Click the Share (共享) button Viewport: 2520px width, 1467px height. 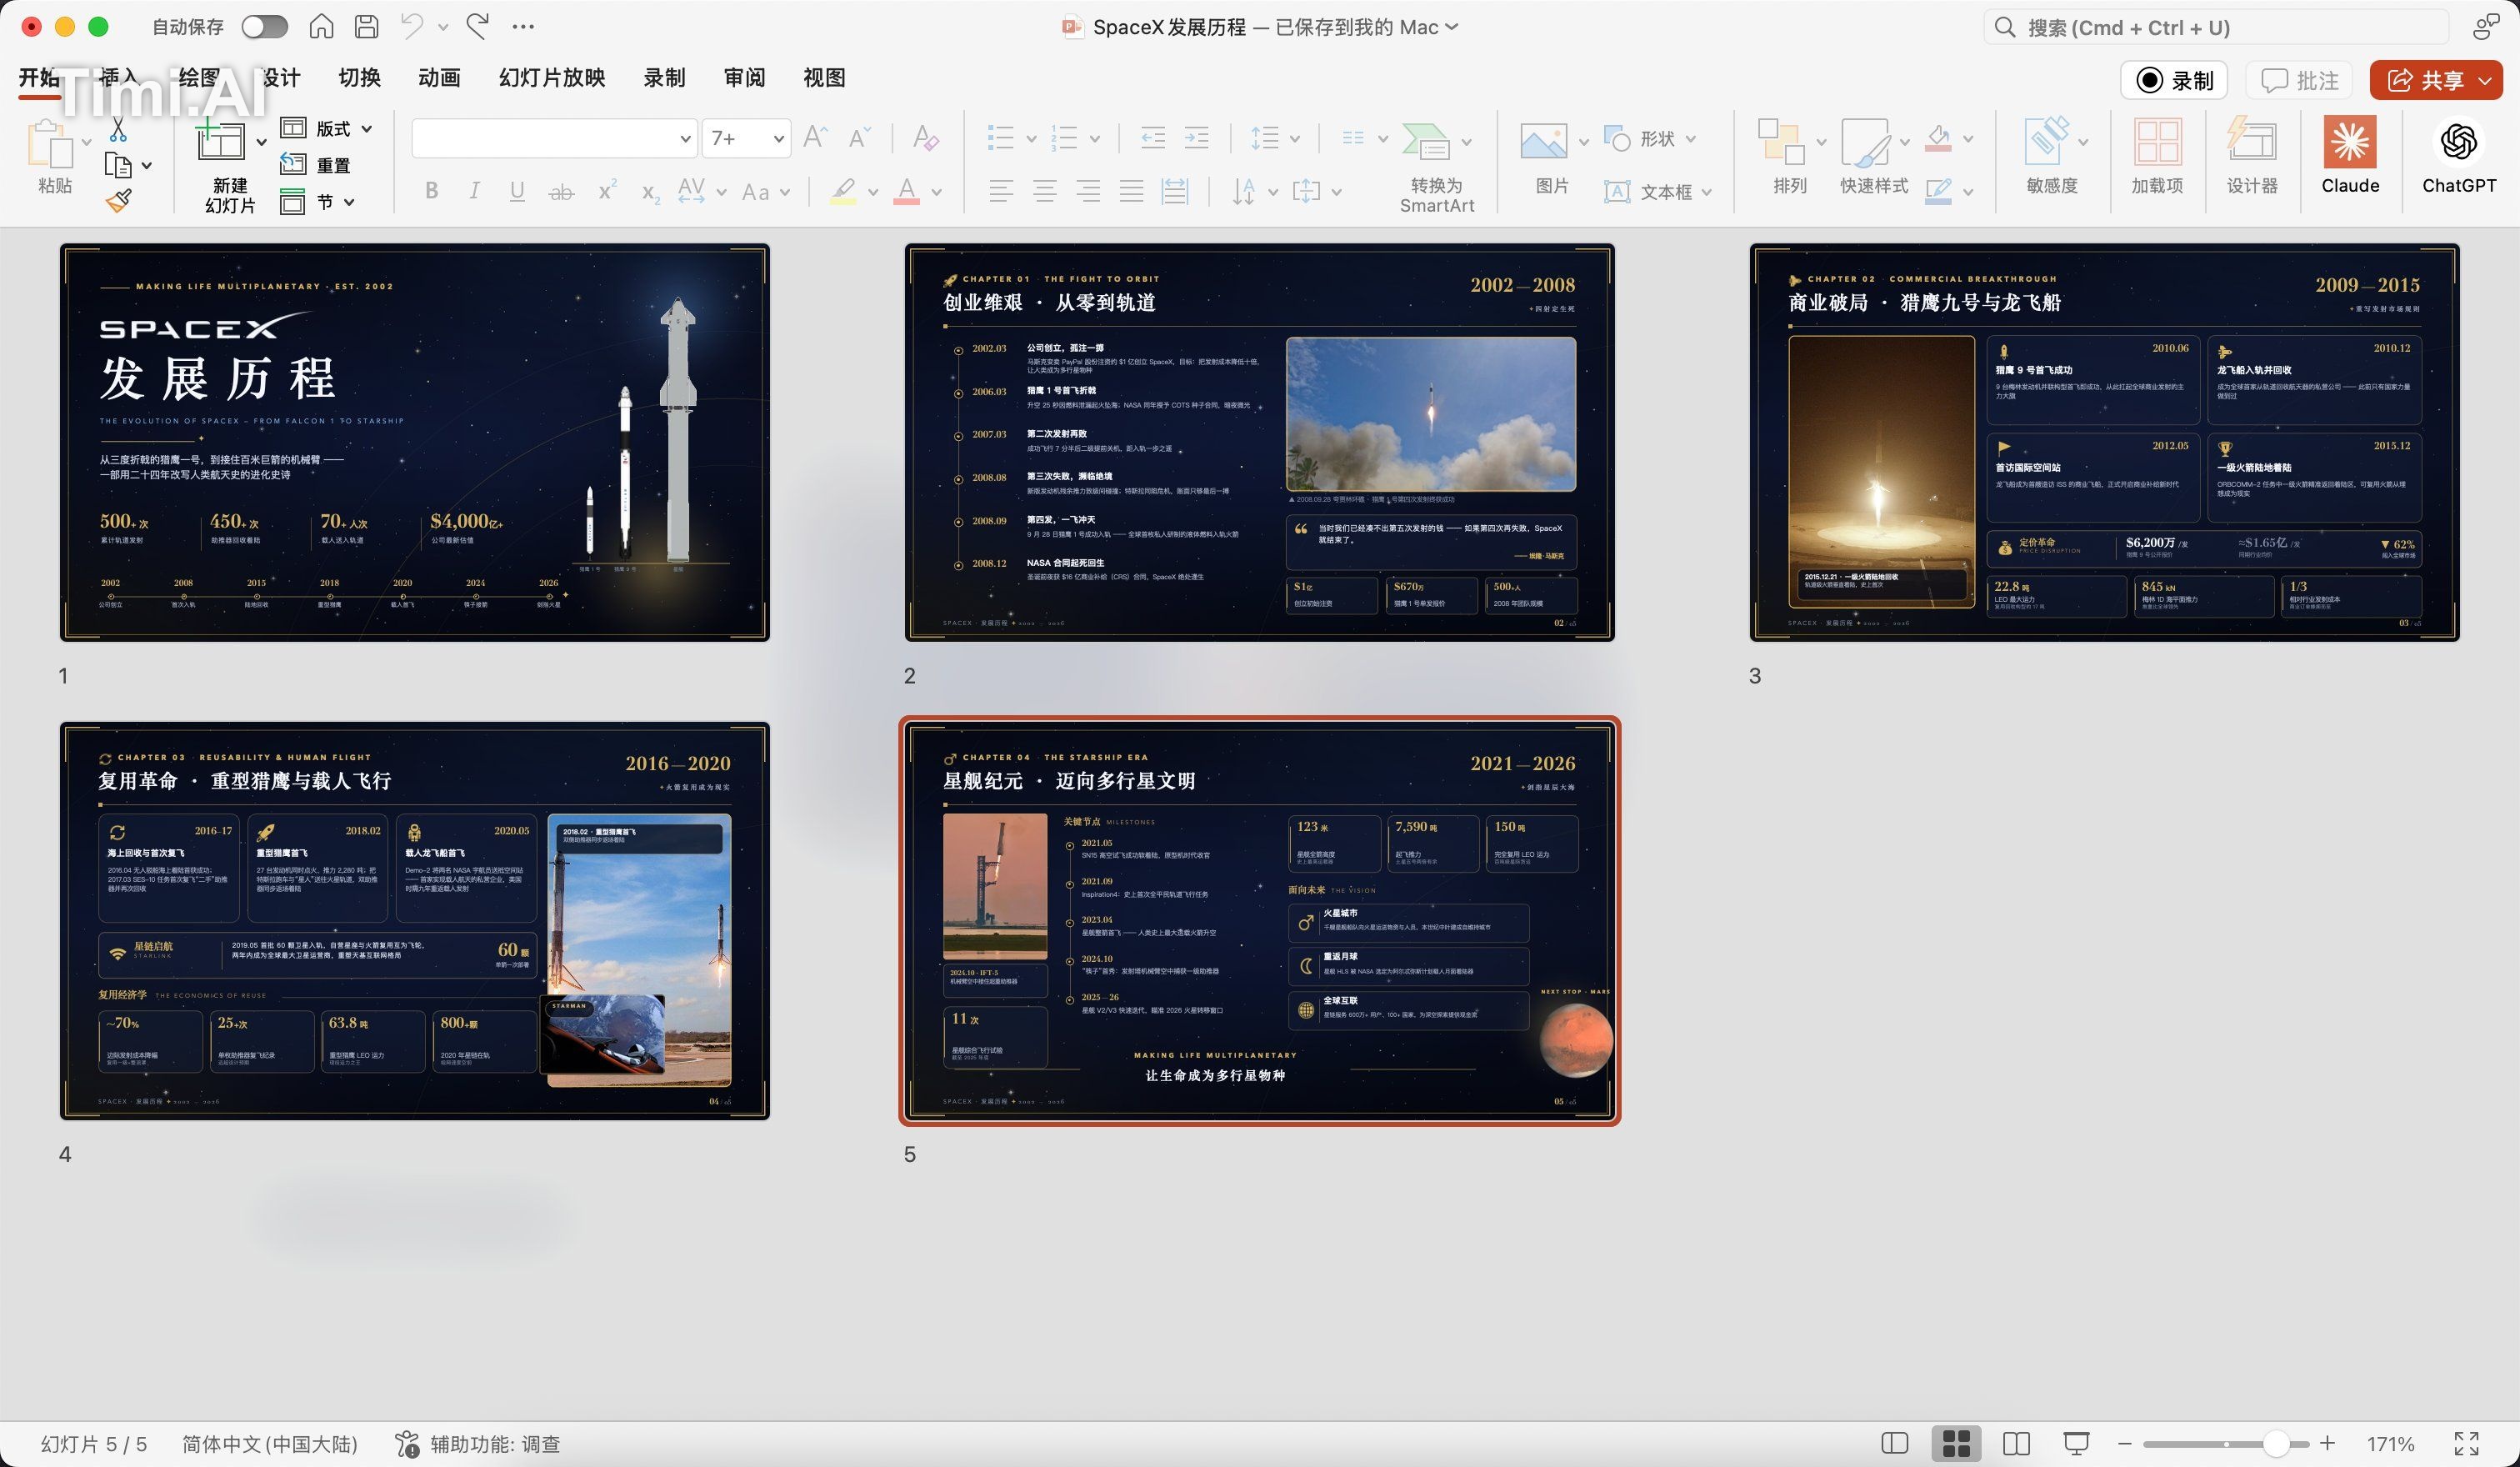[x=2436, y=80]
